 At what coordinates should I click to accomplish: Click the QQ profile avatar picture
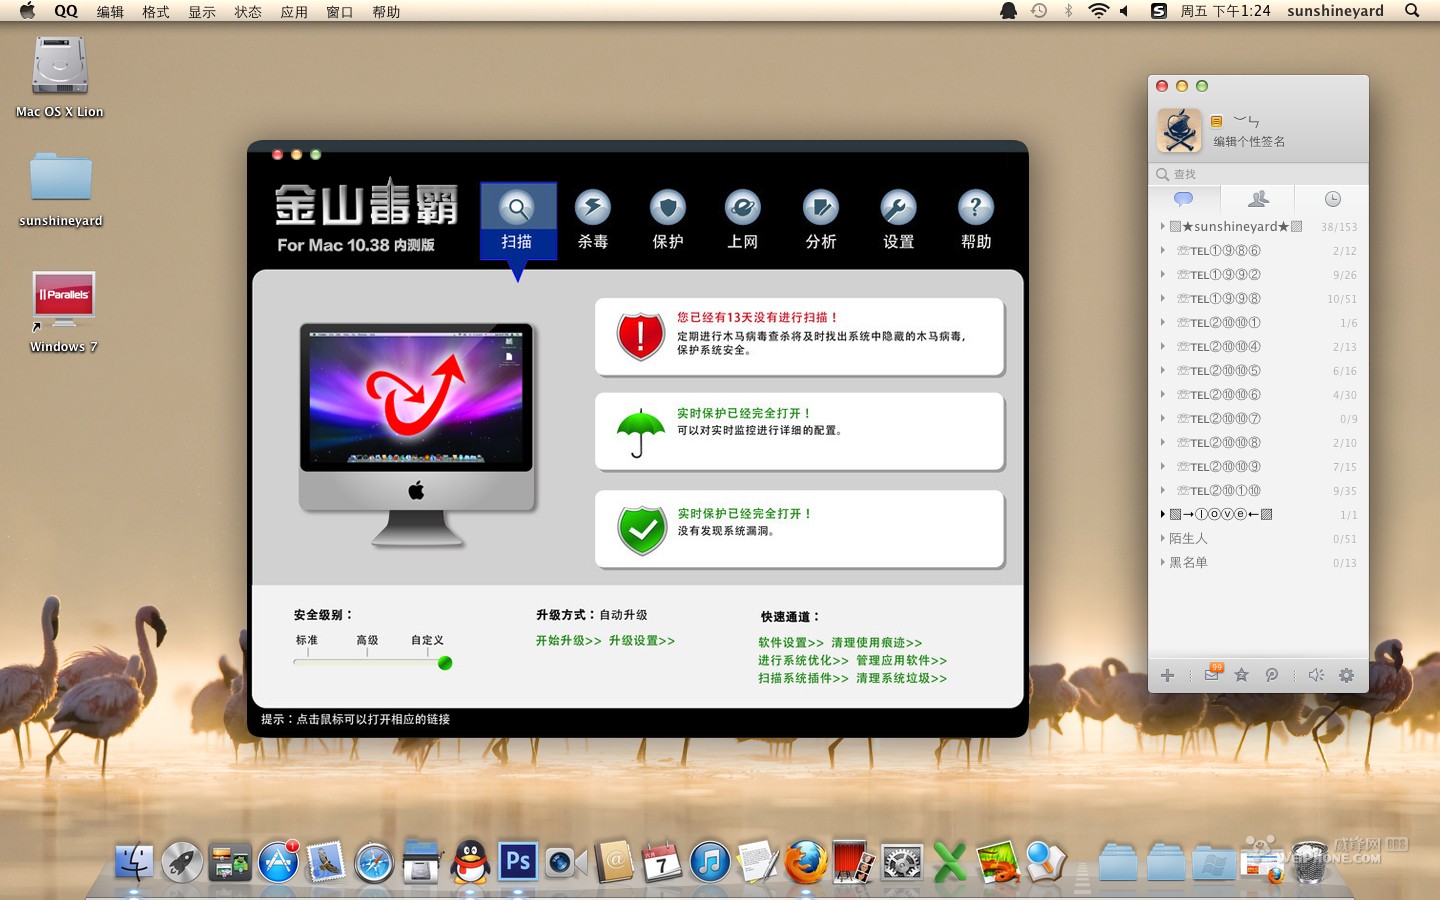1179,130
